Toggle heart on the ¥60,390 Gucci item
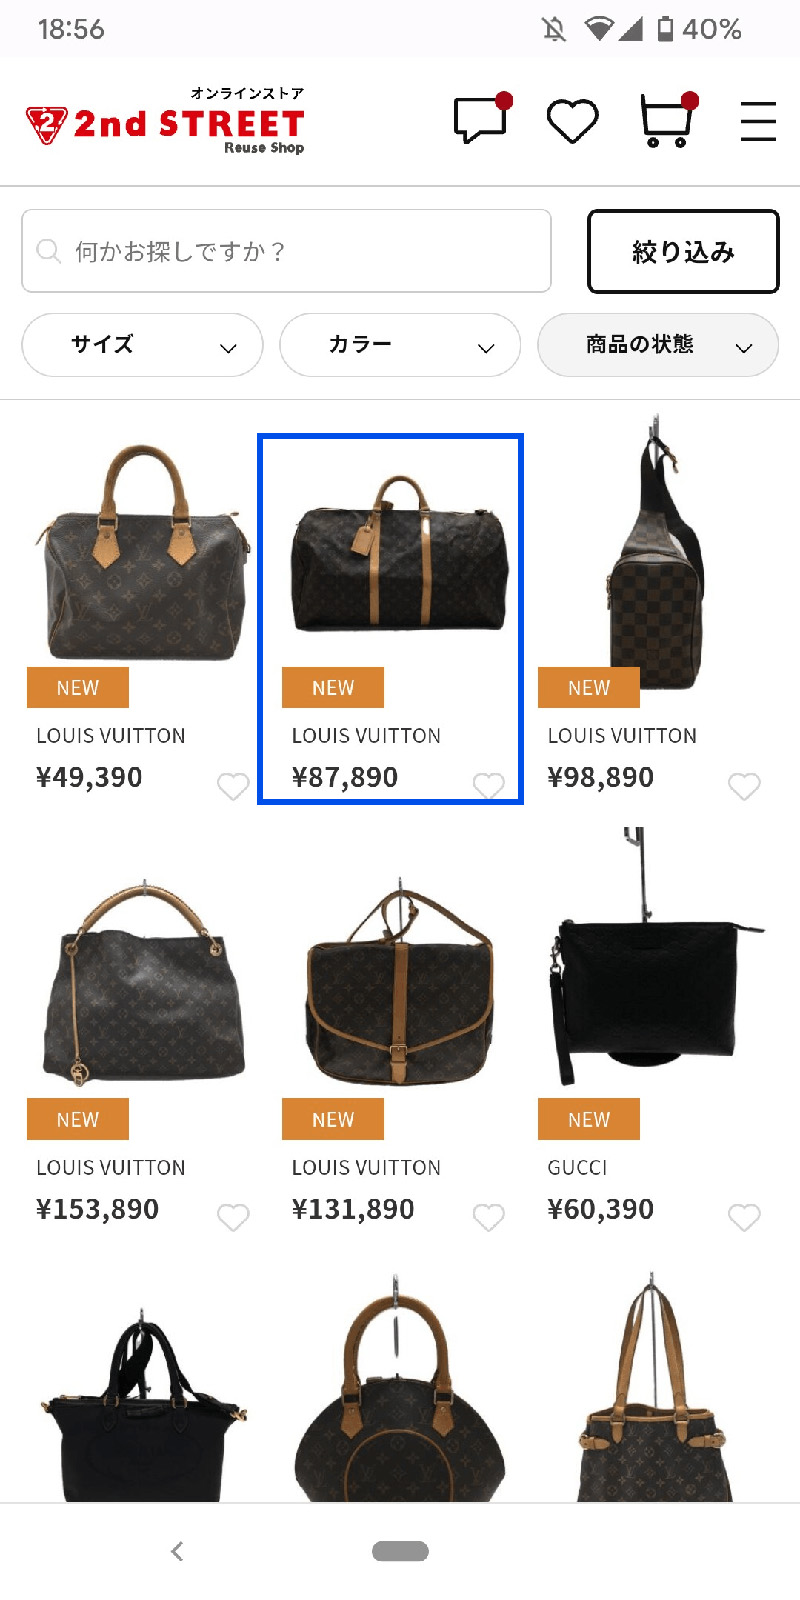800x1600 pixels. (744, 1217)
